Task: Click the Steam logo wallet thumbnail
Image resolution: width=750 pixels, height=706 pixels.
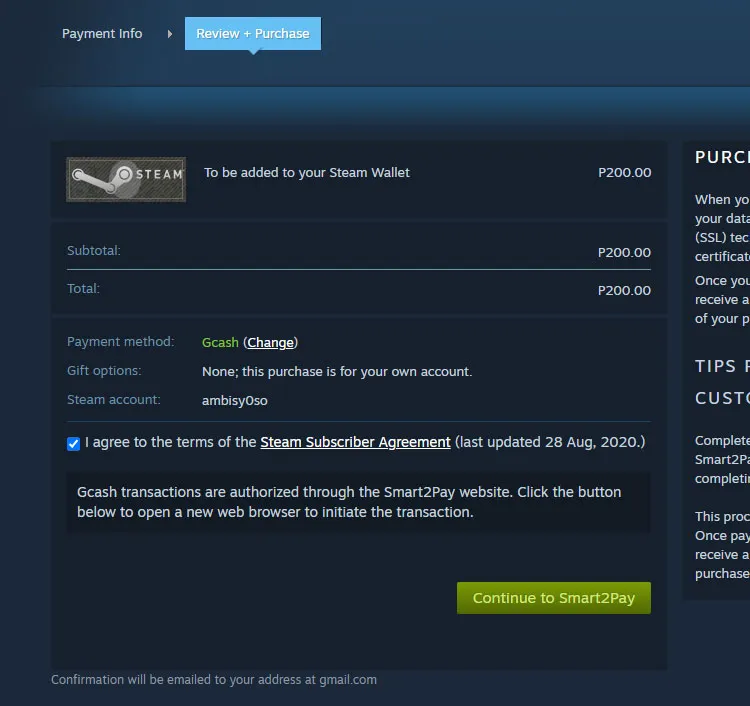Action: point(126,179)
